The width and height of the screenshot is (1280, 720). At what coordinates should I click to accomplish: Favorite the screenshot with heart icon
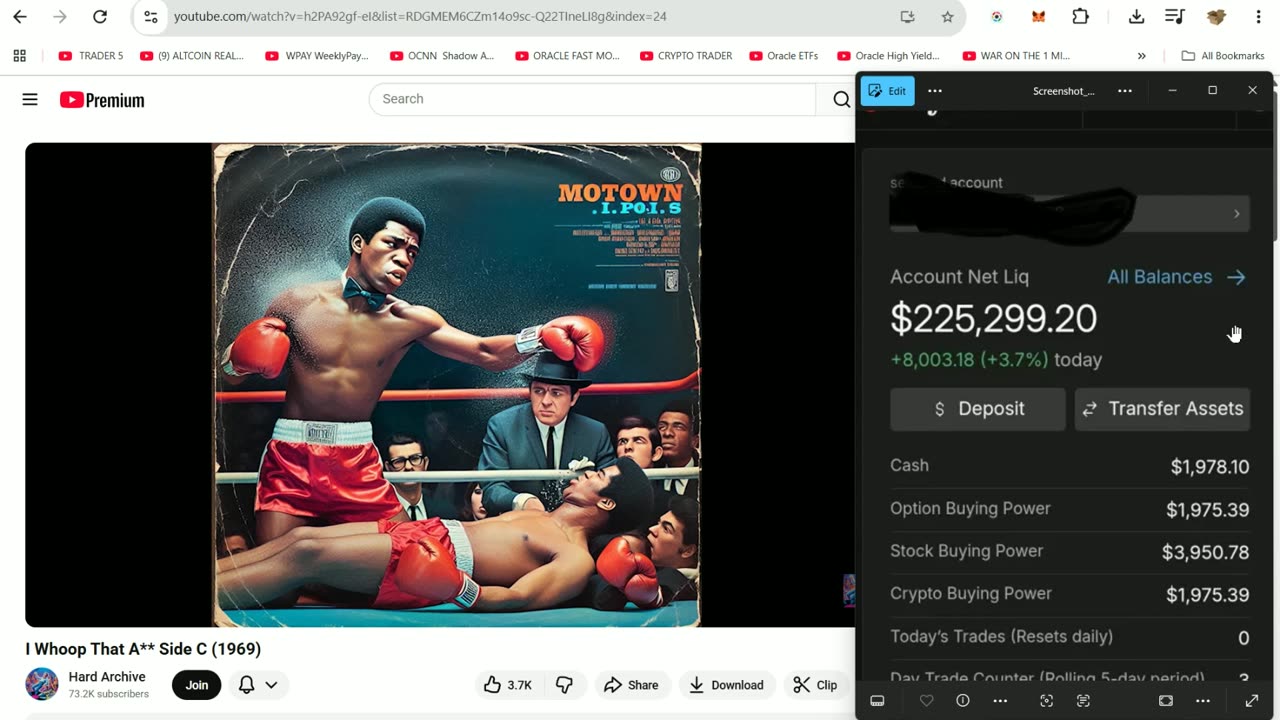pyautogui.click(x=927, y=701)
